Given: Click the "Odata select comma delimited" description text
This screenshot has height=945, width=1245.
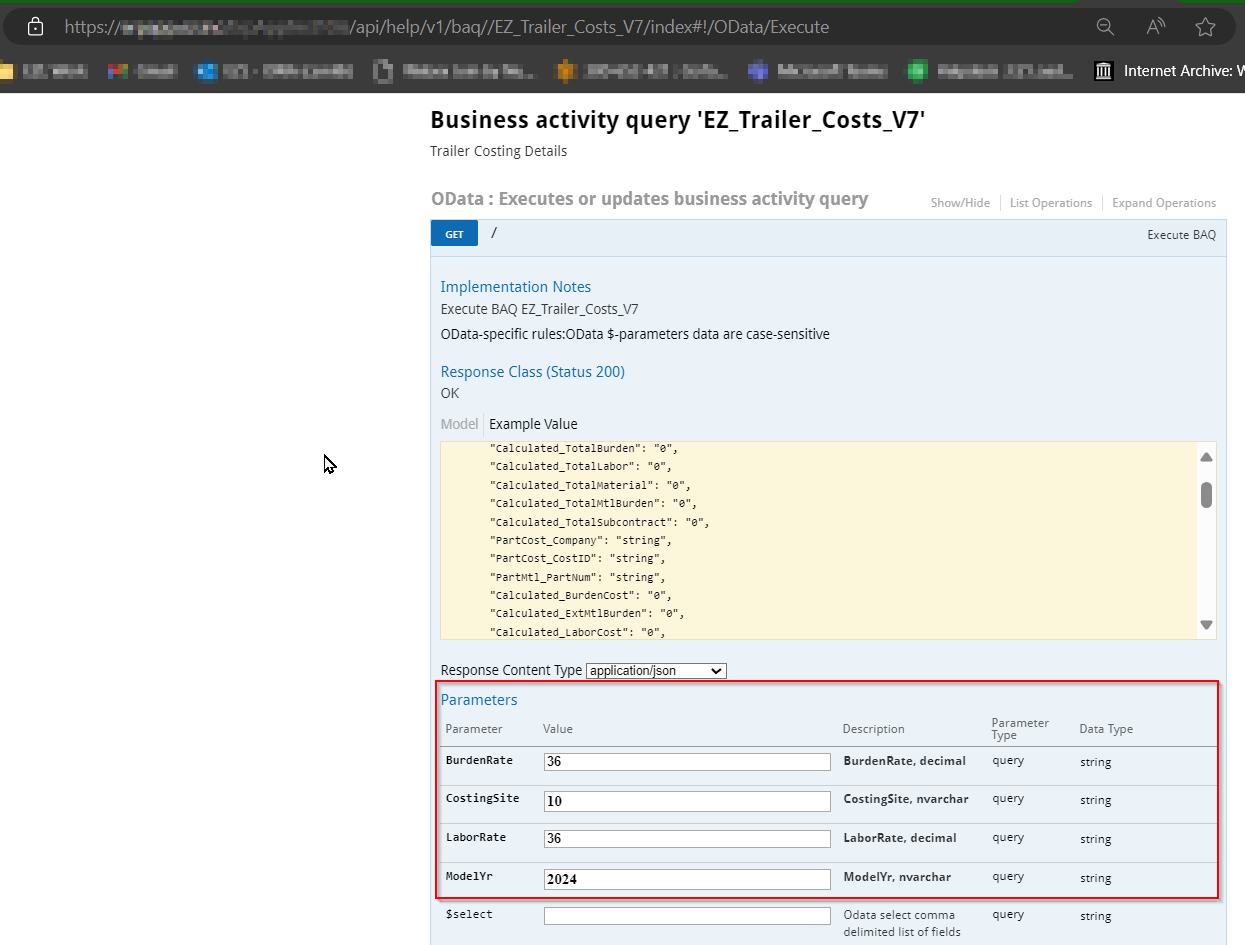Looking at the screenshot, I should 902,923.
